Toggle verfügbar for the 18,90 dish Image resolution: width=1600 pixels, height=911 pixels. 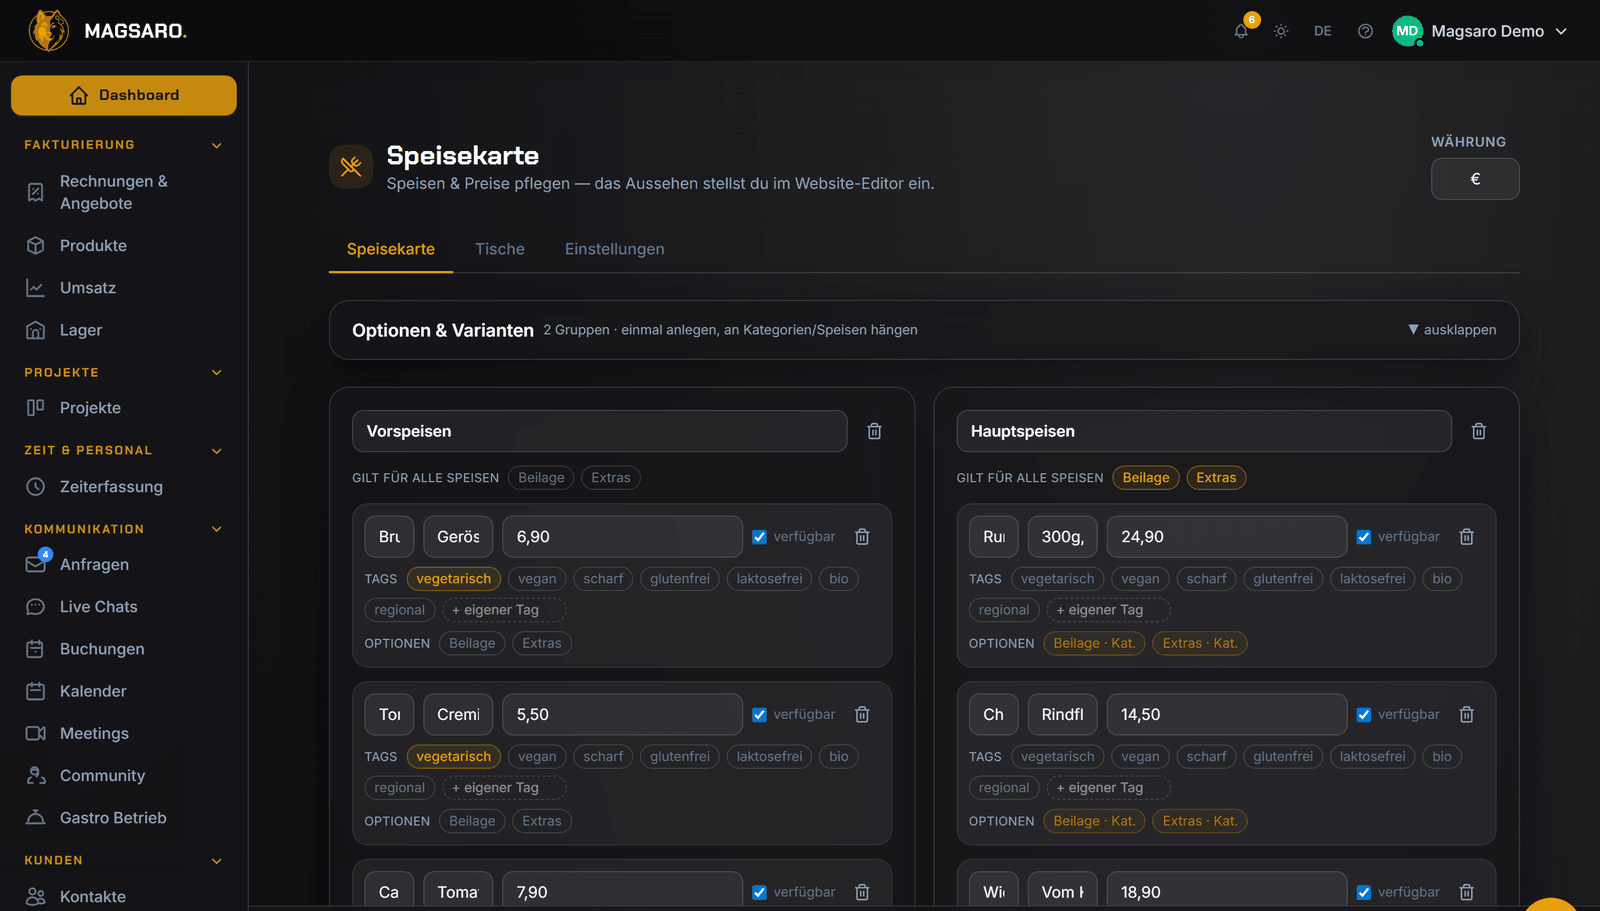pyautogui.click(x=1364, y=892)
